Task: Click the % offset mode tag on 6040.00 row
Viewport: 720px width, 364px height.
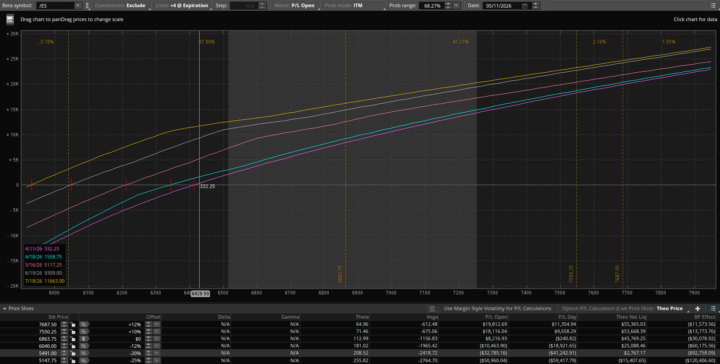Action: (84, 346)
